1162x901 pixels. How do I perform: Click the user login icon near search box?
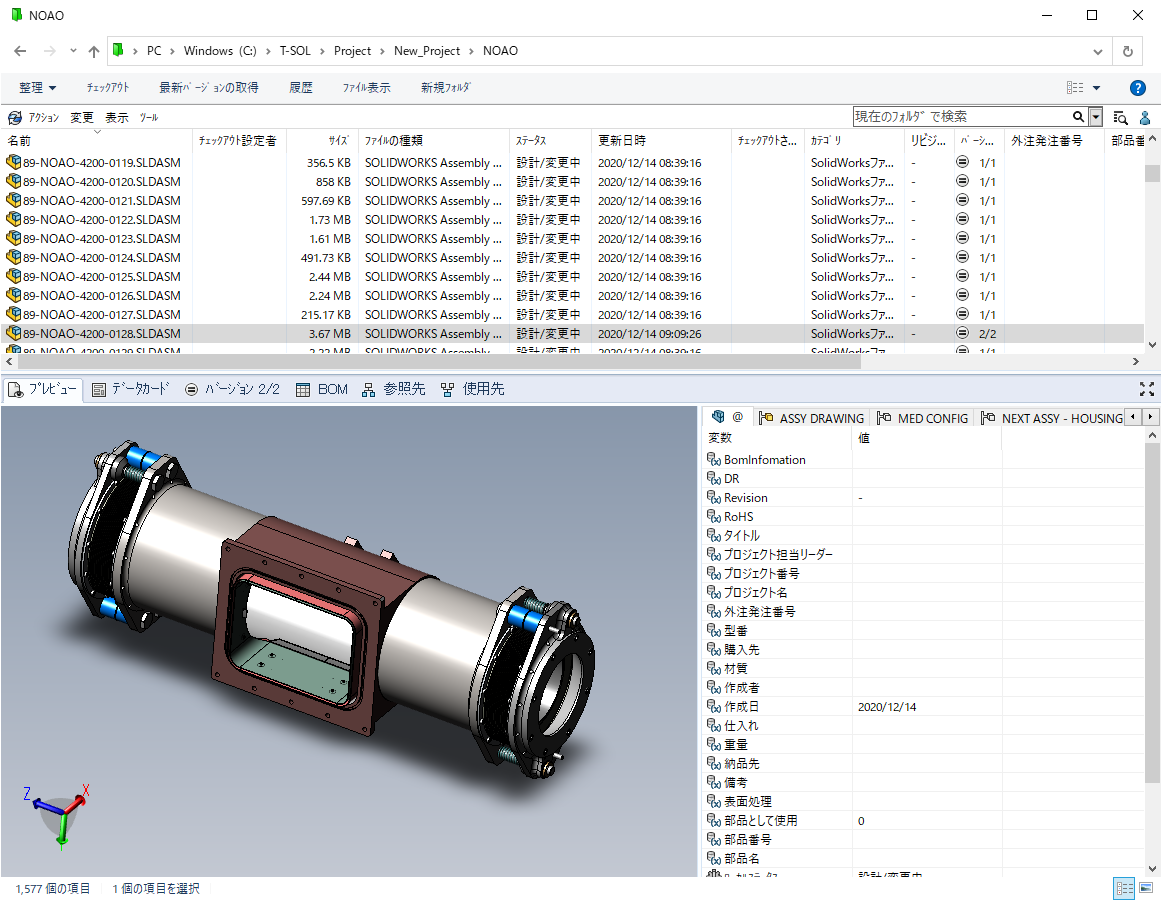(1144, 117)
